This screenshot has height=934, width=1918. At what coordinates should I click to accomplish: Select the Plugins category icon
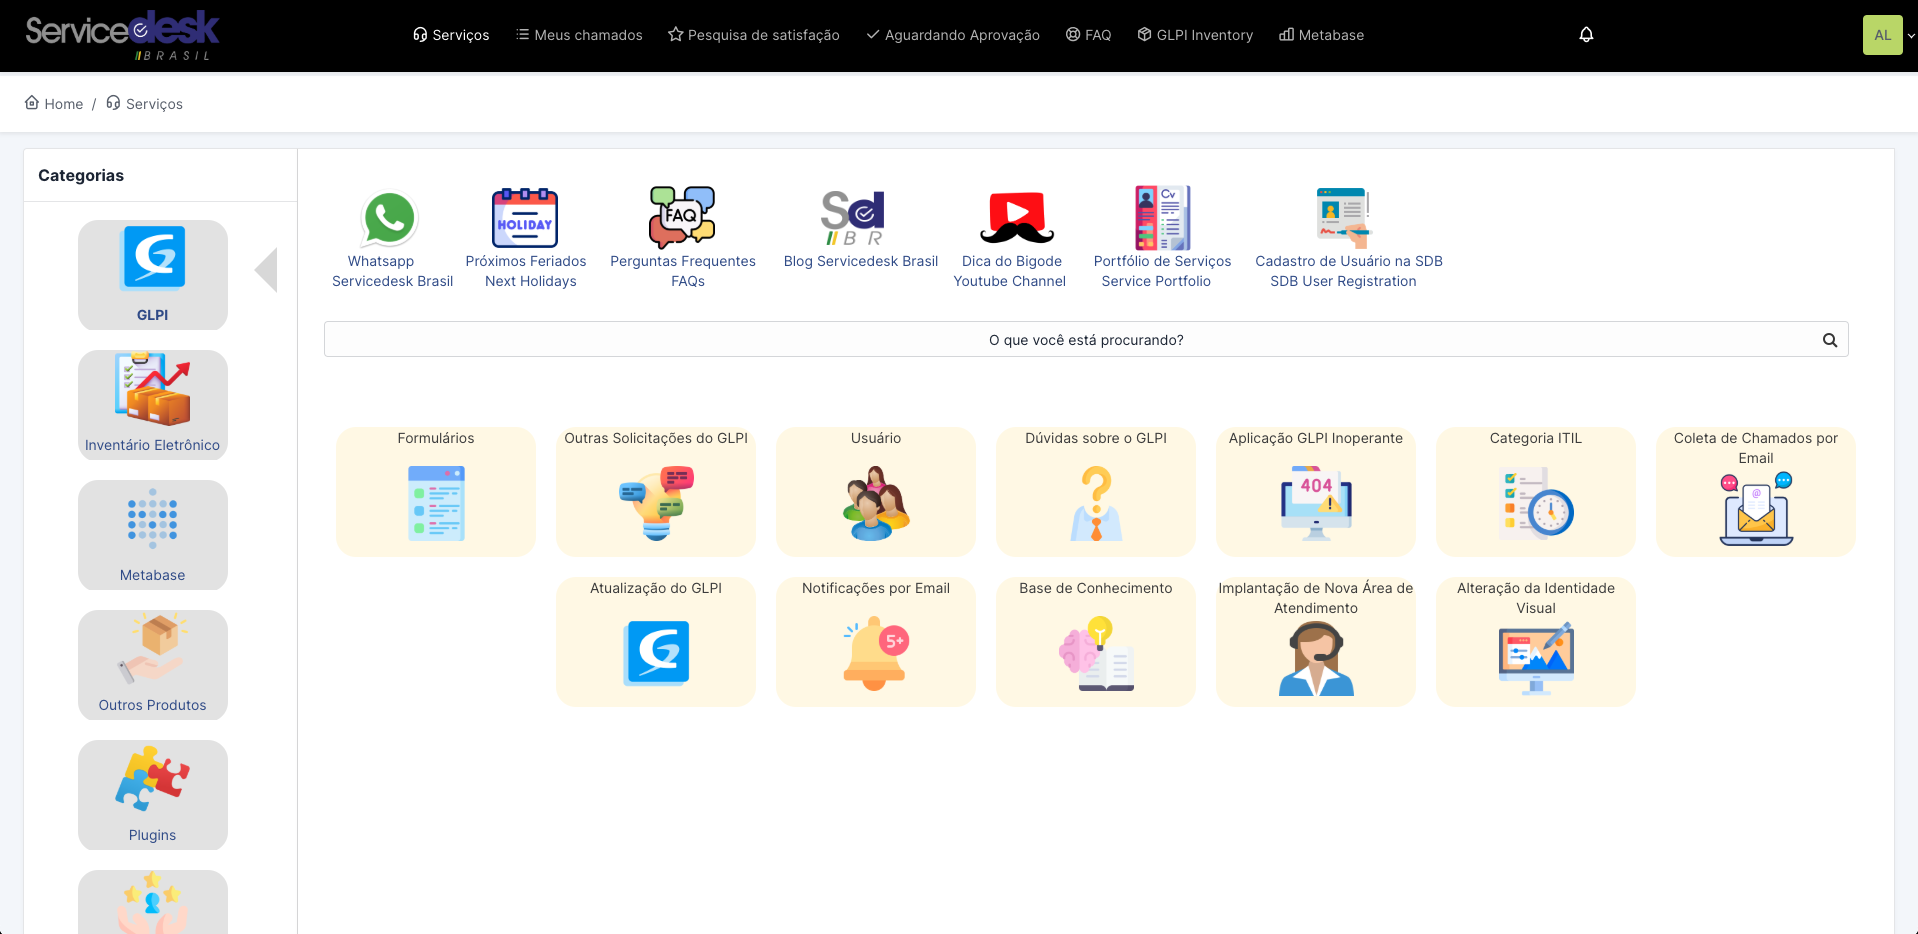(152, 793)
